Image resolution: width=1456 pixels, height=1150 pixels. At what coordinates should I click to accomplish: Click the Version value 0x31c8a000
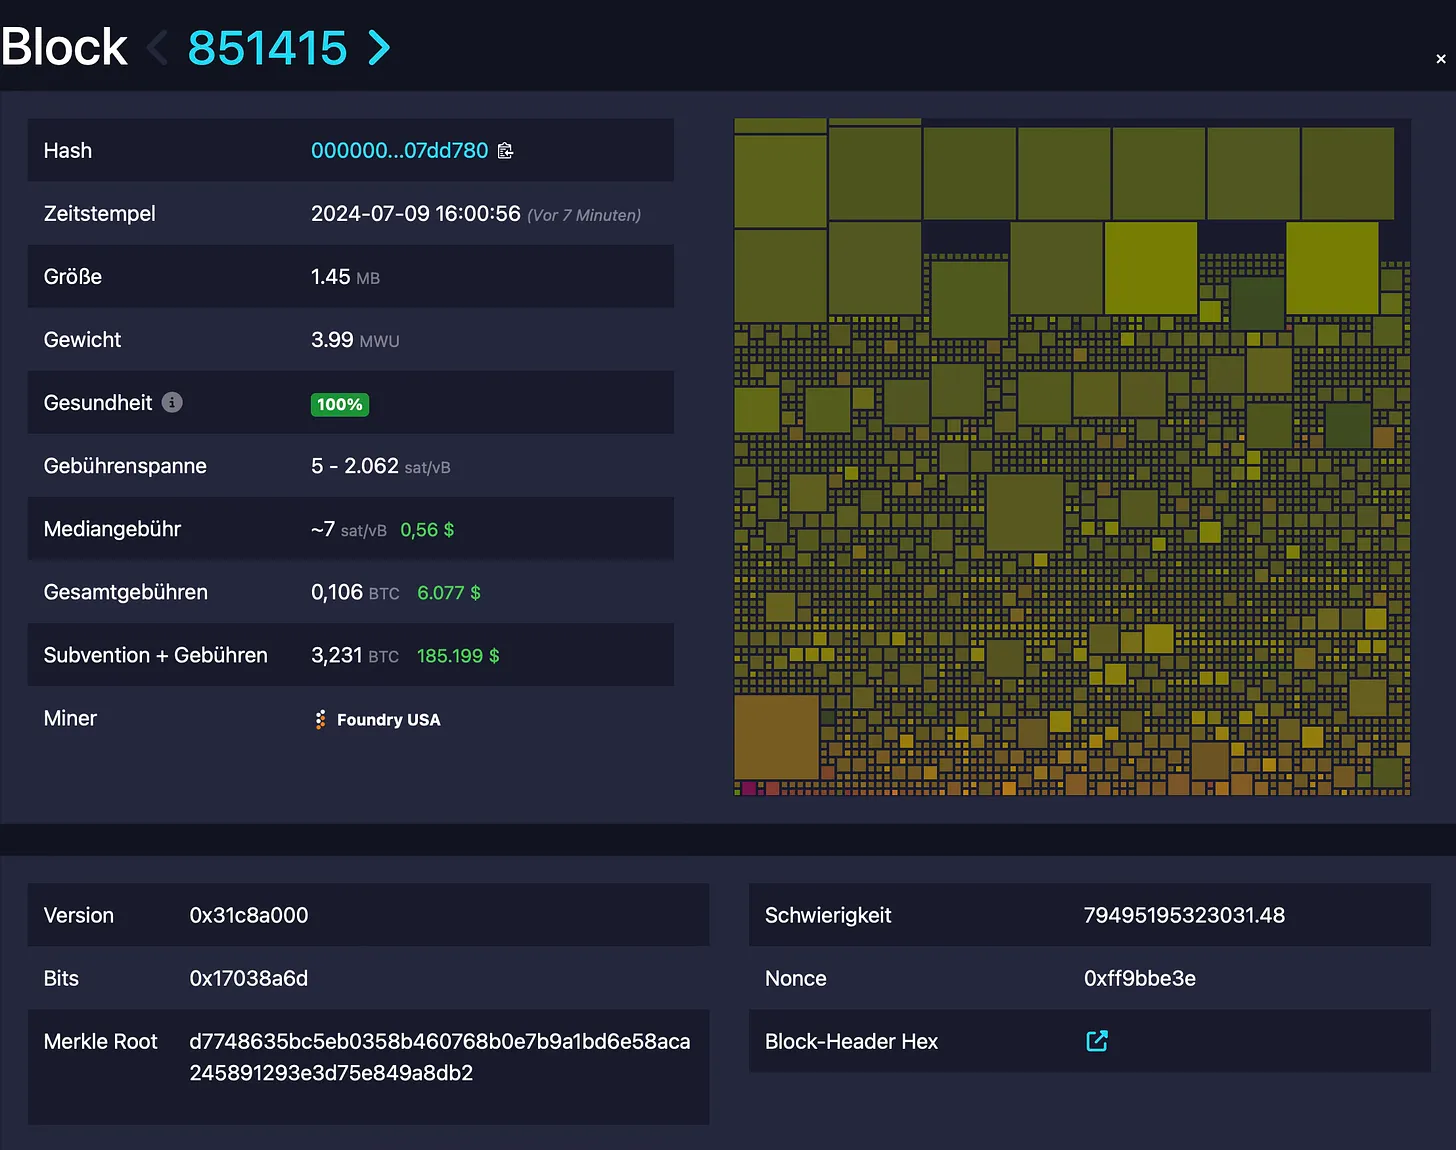tap(248, 915)
